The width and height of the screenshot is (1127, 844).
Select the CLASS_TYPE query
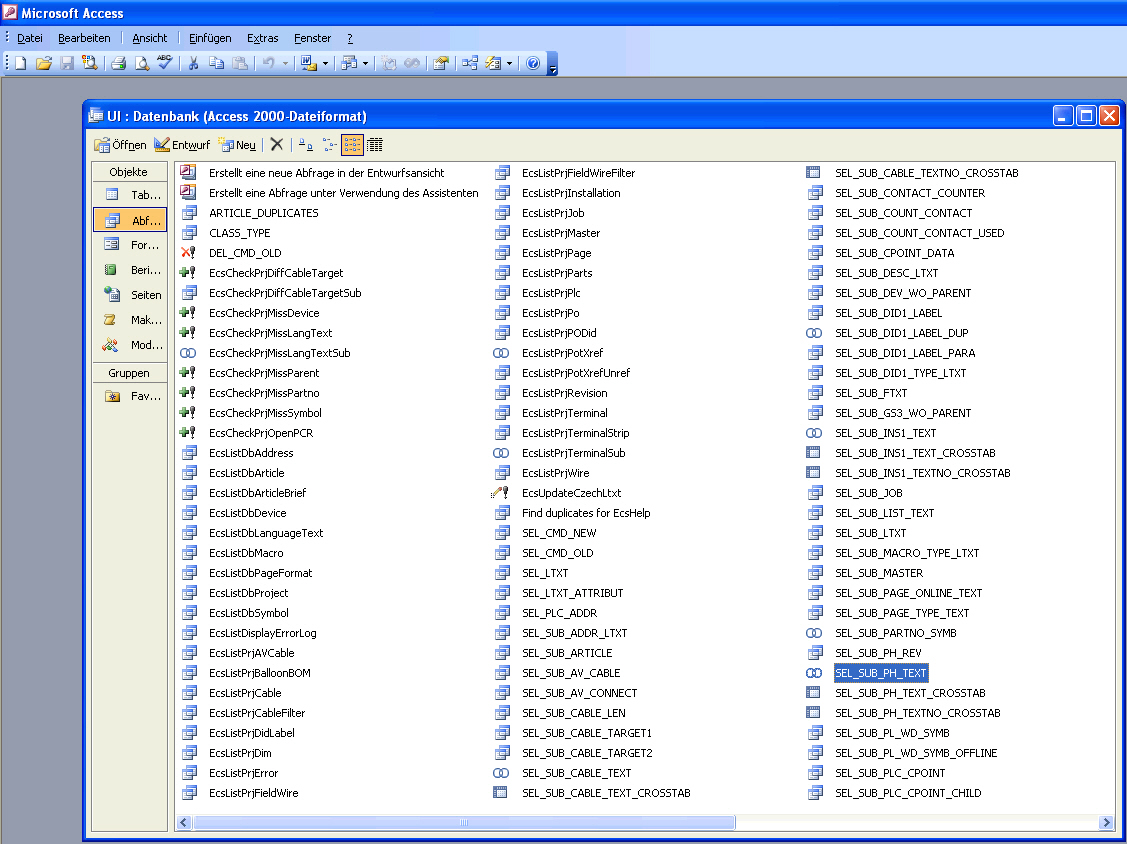239,233
